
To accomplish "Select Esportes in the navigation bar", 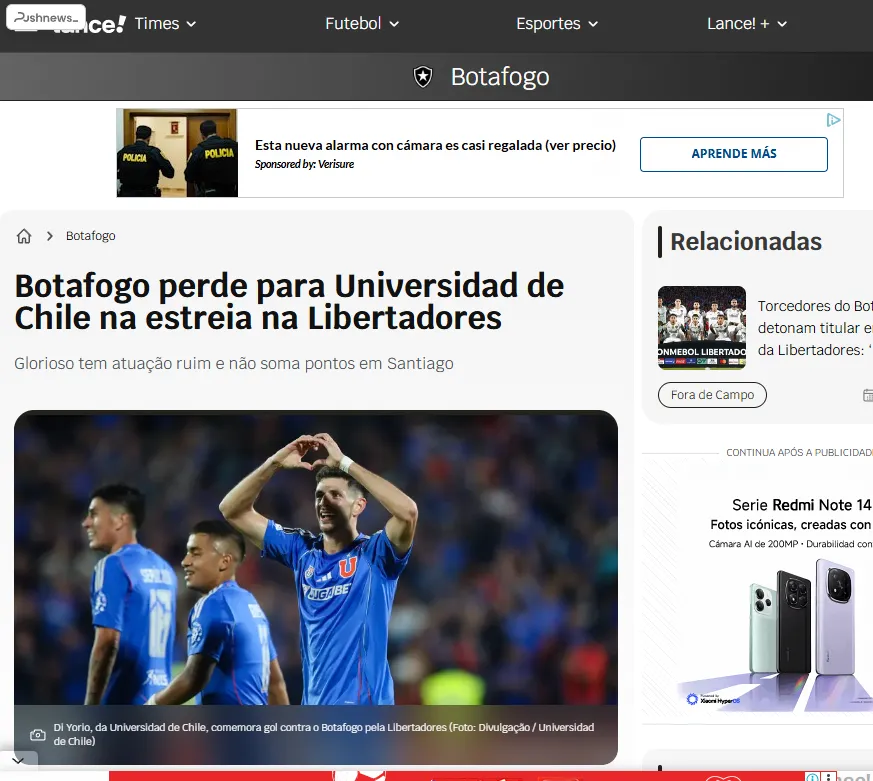I will pos(556,23).
